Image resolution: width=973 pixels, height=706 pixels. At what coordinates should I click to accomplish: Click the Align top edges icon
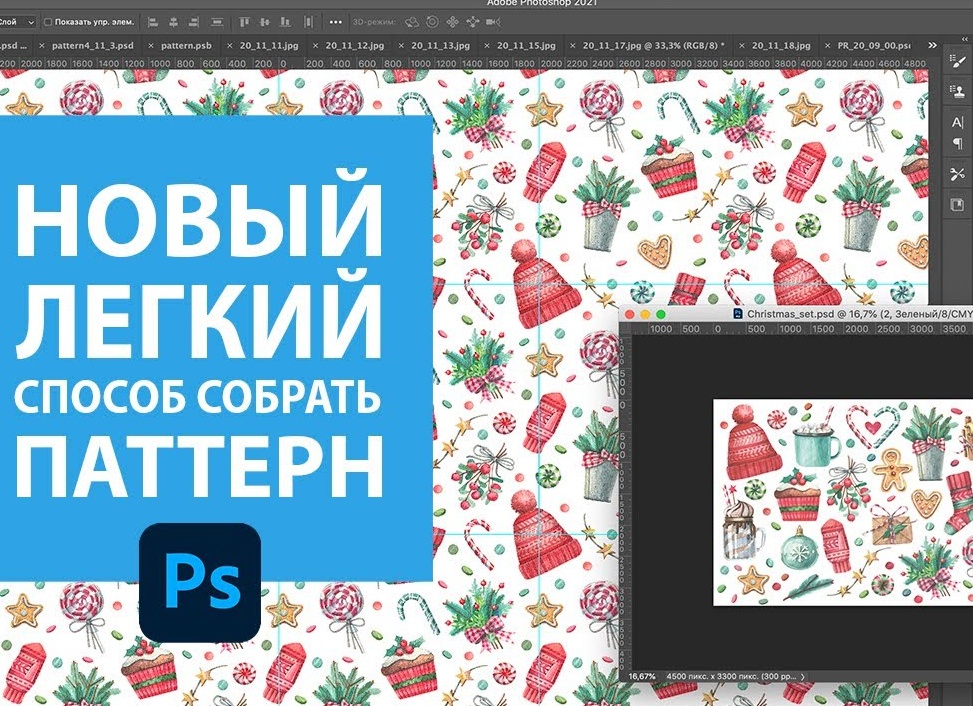(x=244, y=22)
